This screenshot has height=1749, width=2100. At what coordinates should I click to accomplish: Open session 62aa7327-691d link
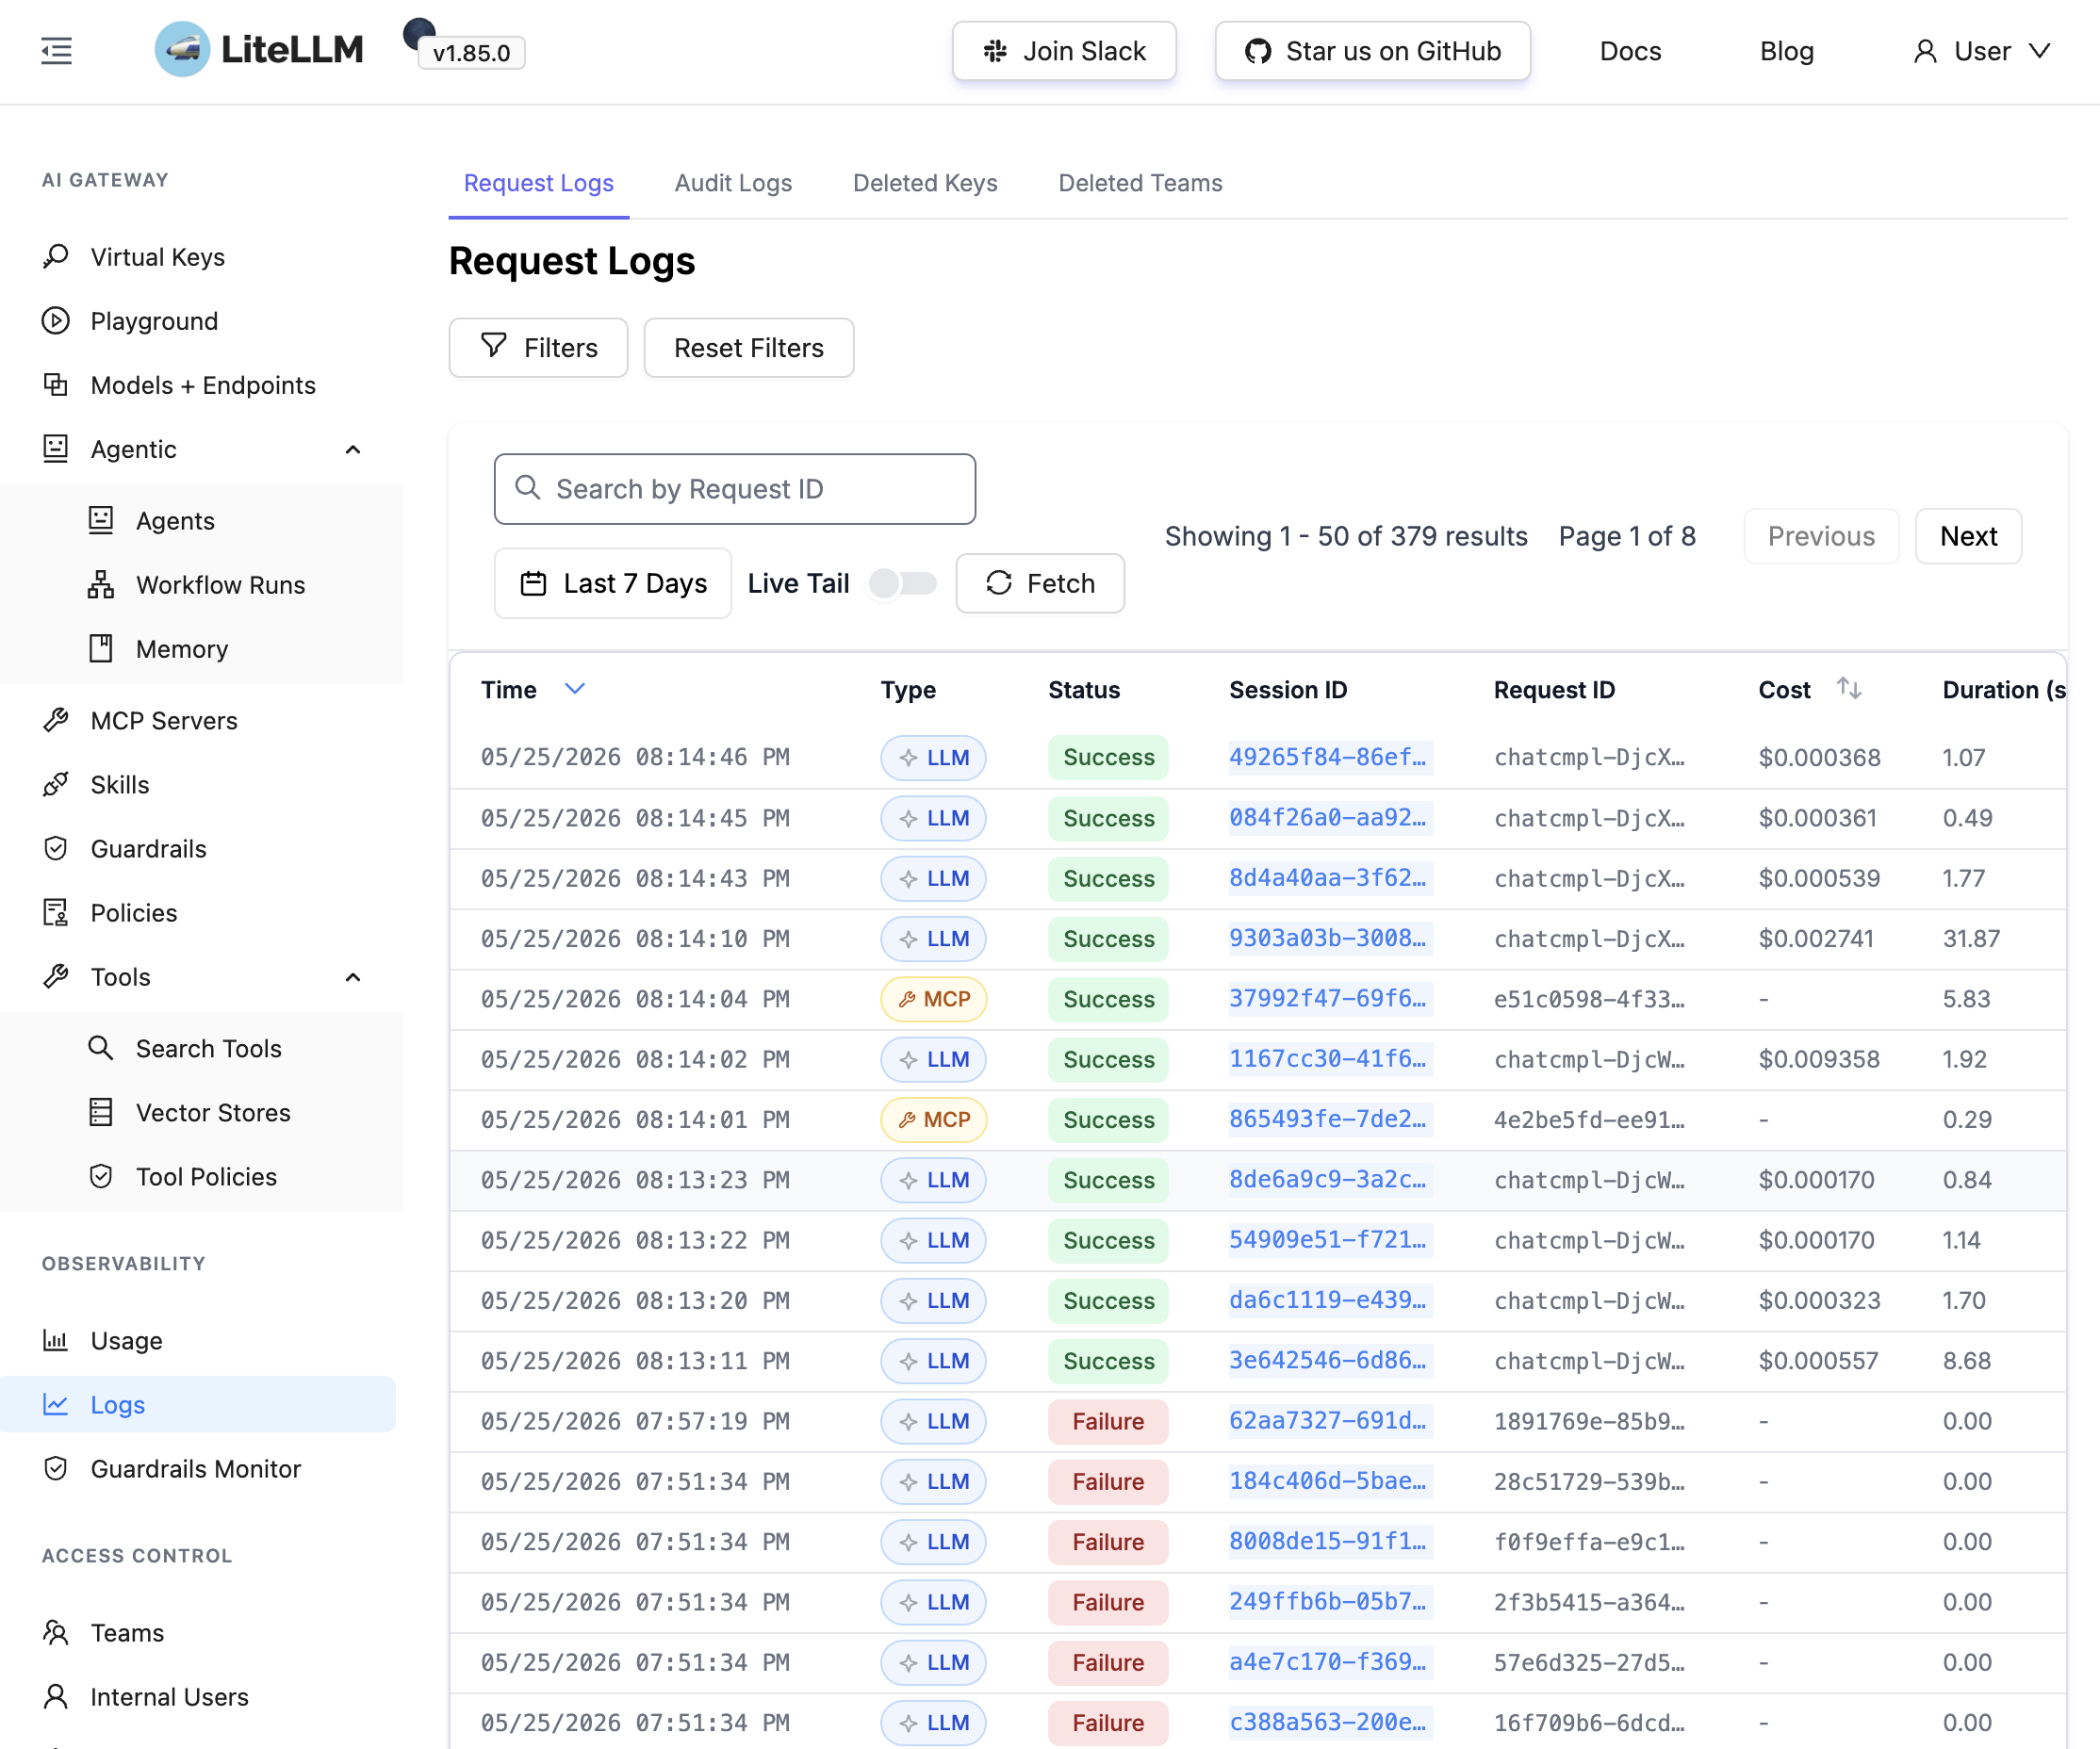point(1328,1421)
